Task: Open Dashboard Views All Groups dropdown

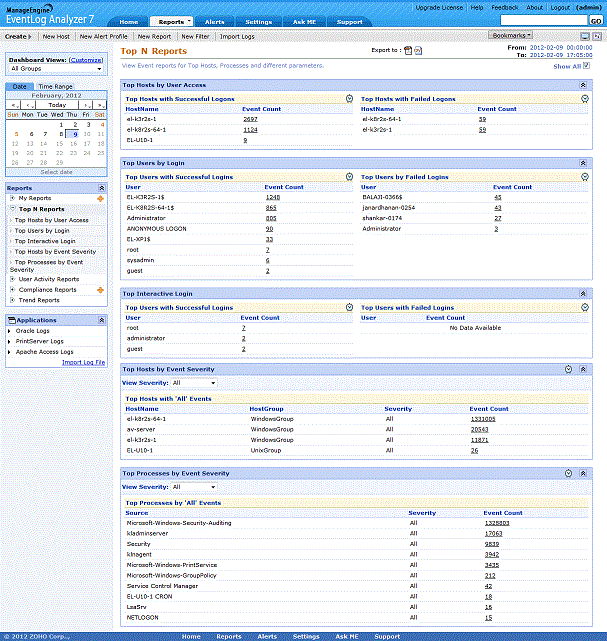Action: coord(55,69)
